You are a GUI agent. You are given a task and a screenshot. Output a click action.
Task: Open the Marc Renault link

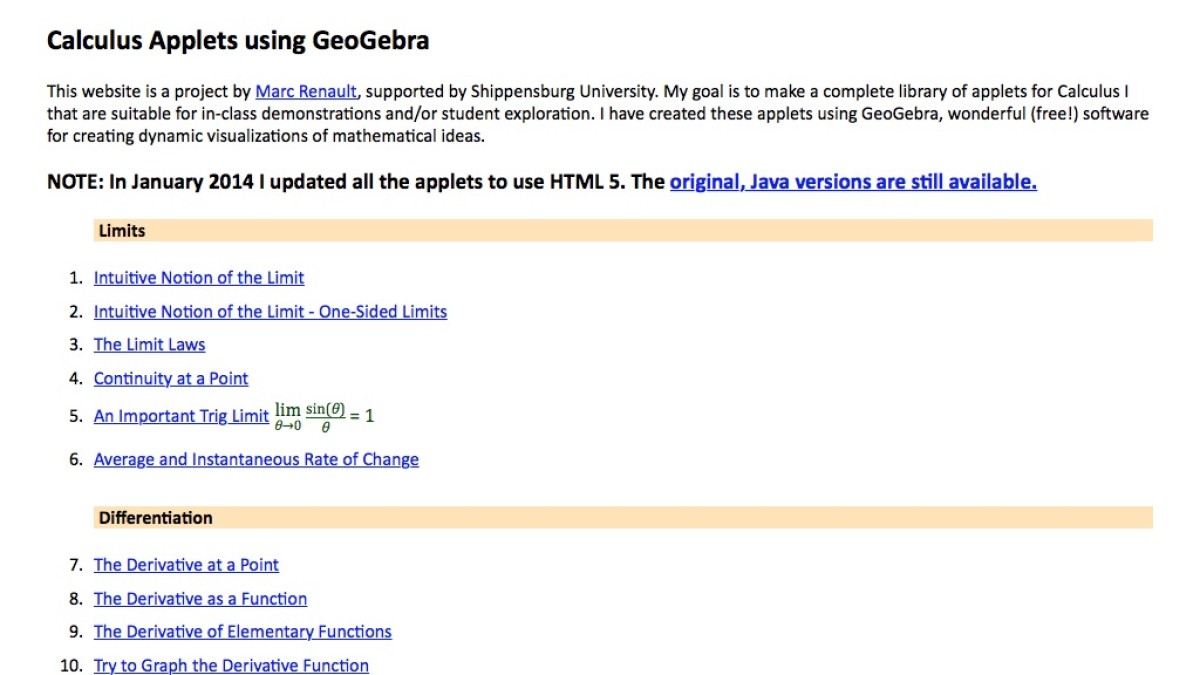pos(305,90)
